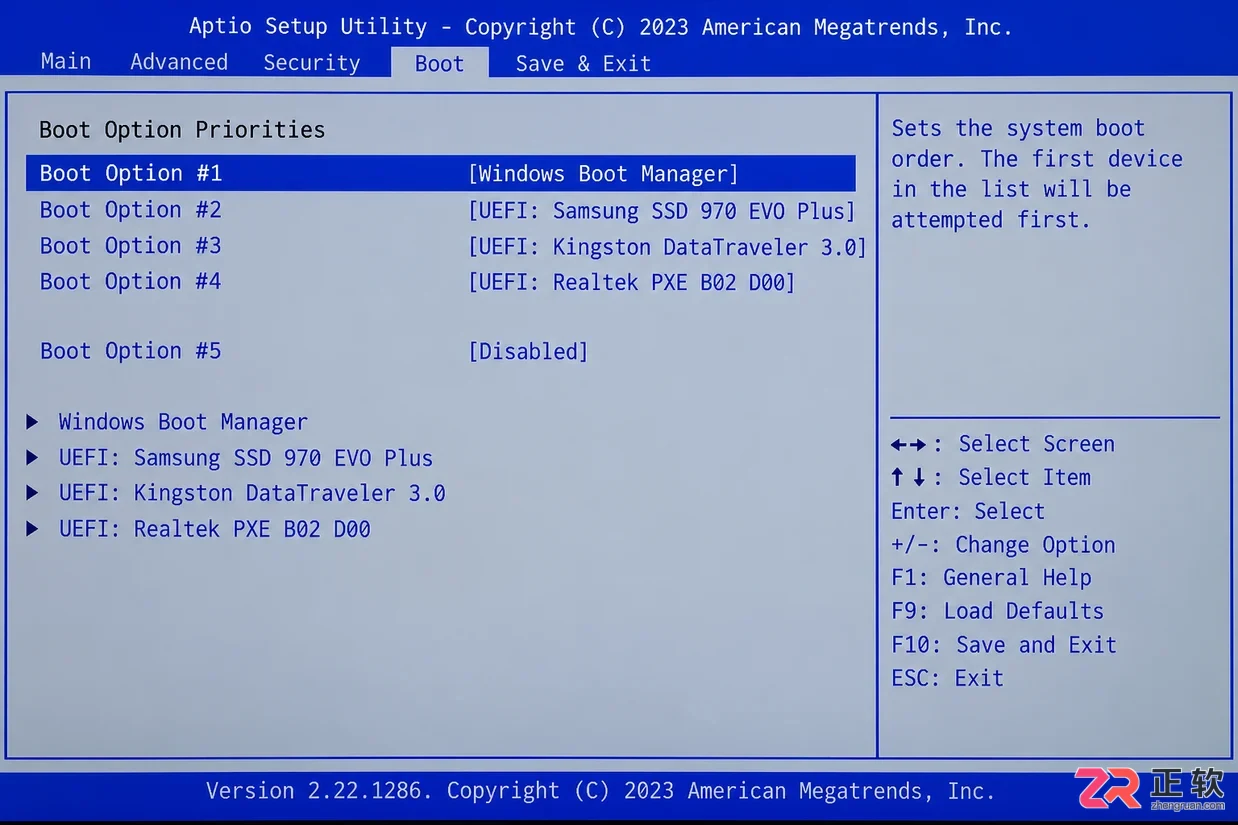Screen dimensions: 1238x825
Task: Click the '+/-: Change Option' hint
Action: [x=1003, y=545]
